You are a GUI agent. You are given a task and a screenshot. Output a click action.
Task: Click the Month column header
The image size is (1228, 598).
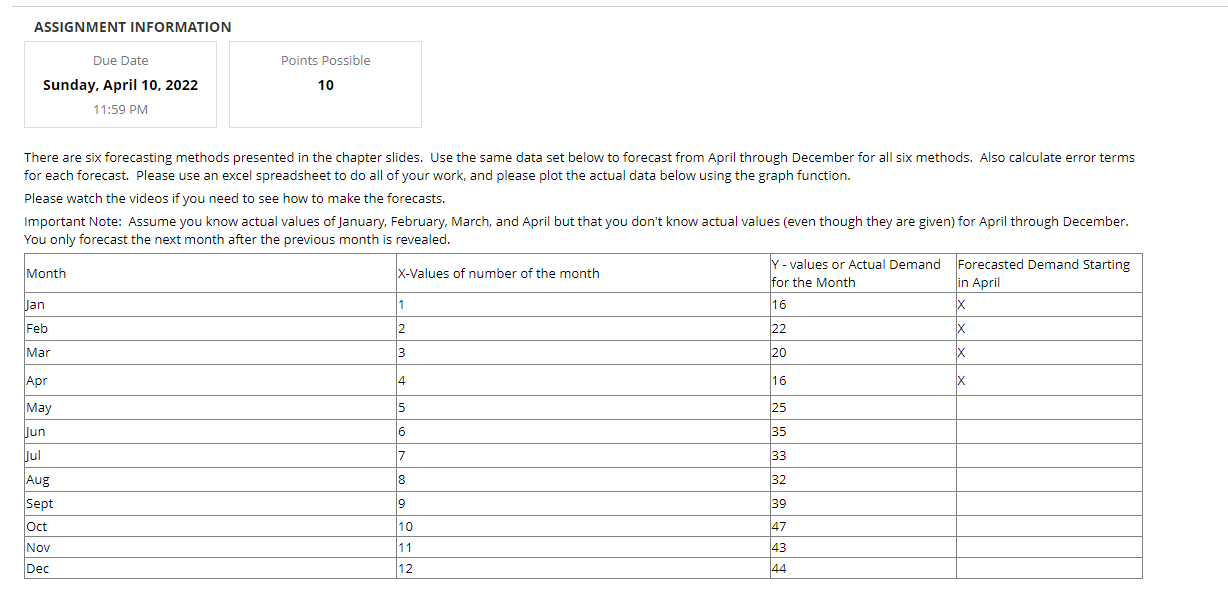click(47, 272)
